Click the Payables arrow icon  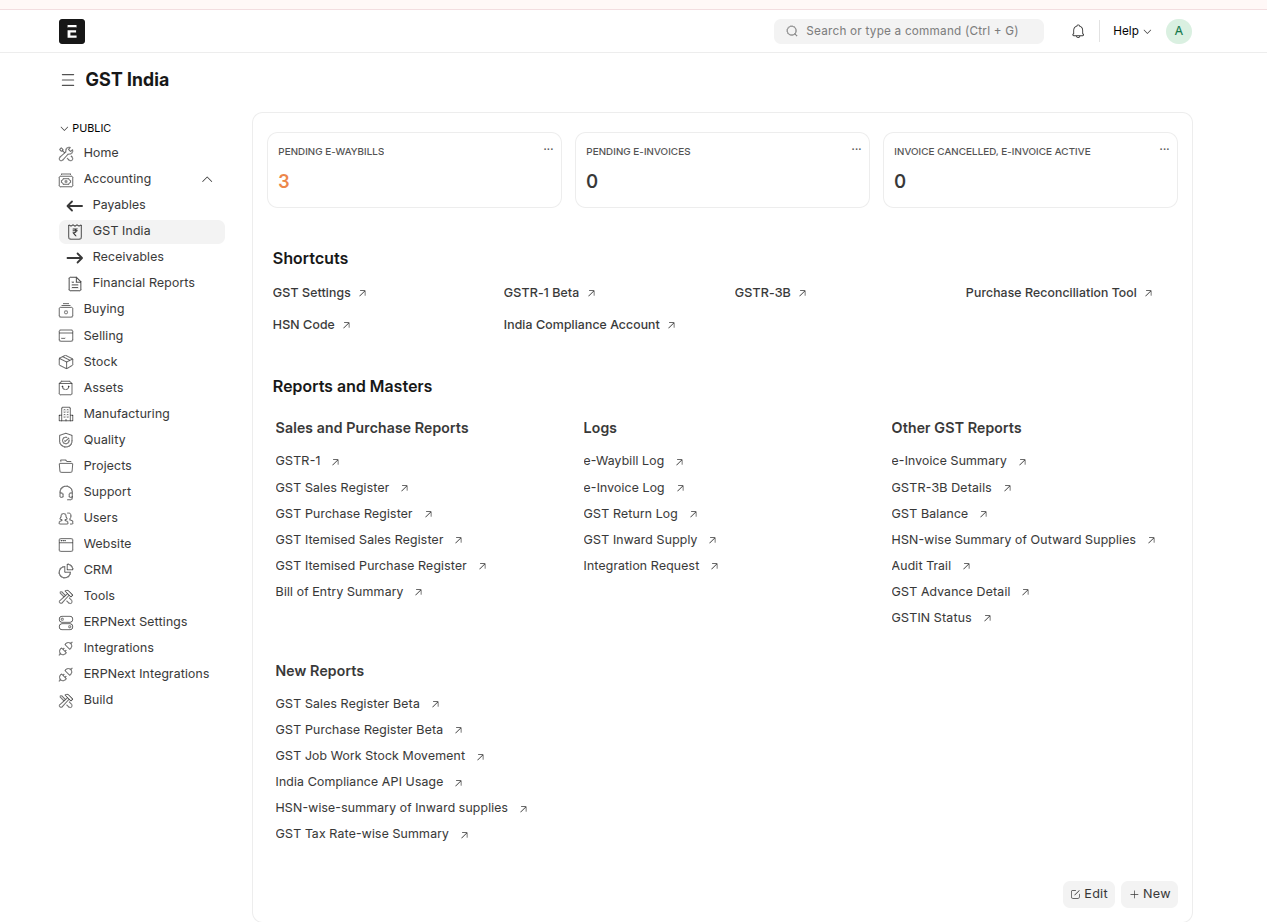point(75,205)
